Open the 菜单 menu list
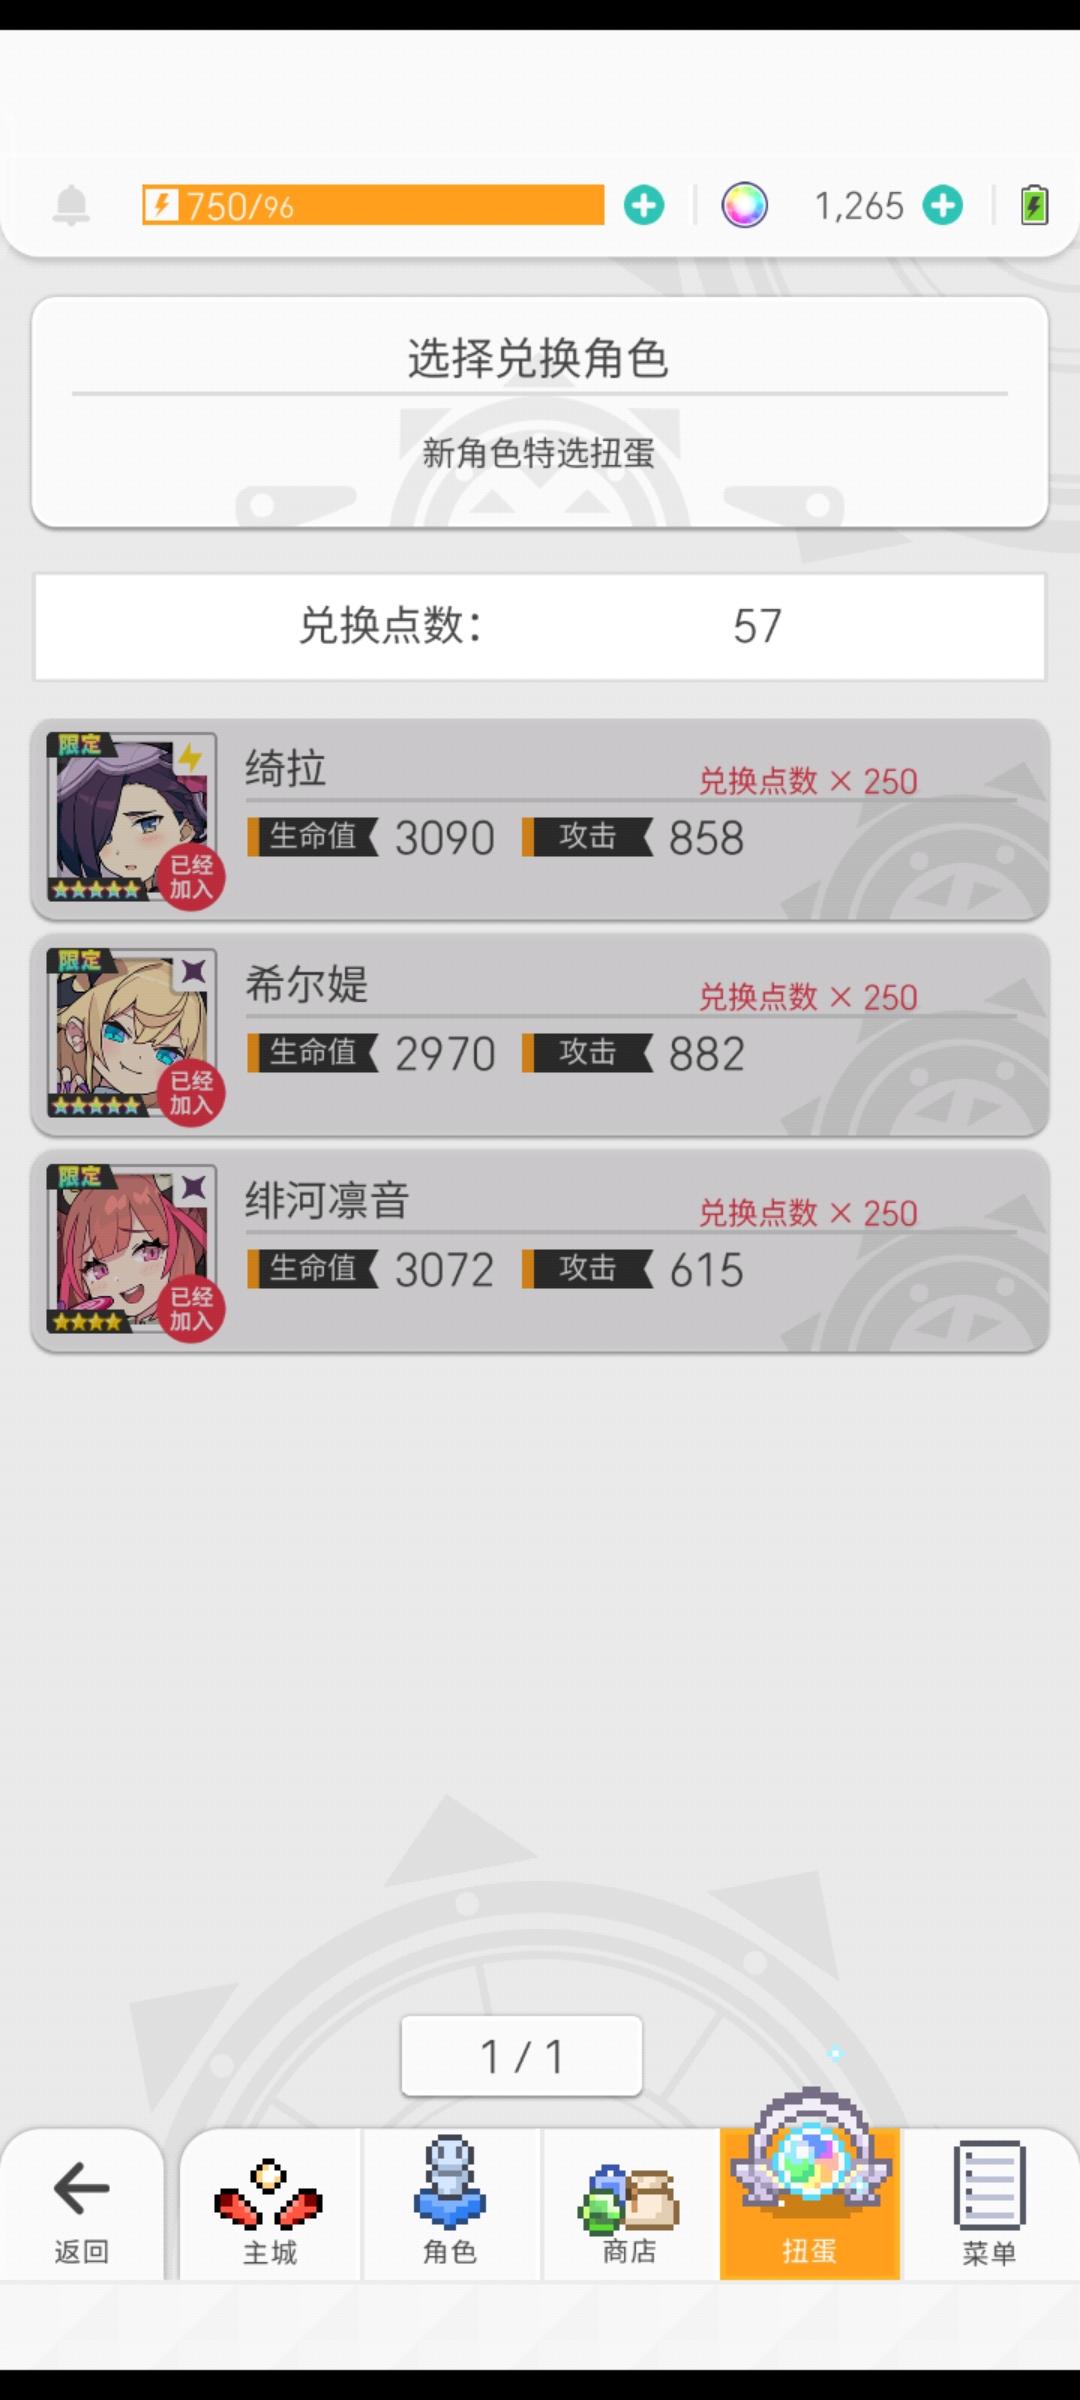 pos(990,2206)
